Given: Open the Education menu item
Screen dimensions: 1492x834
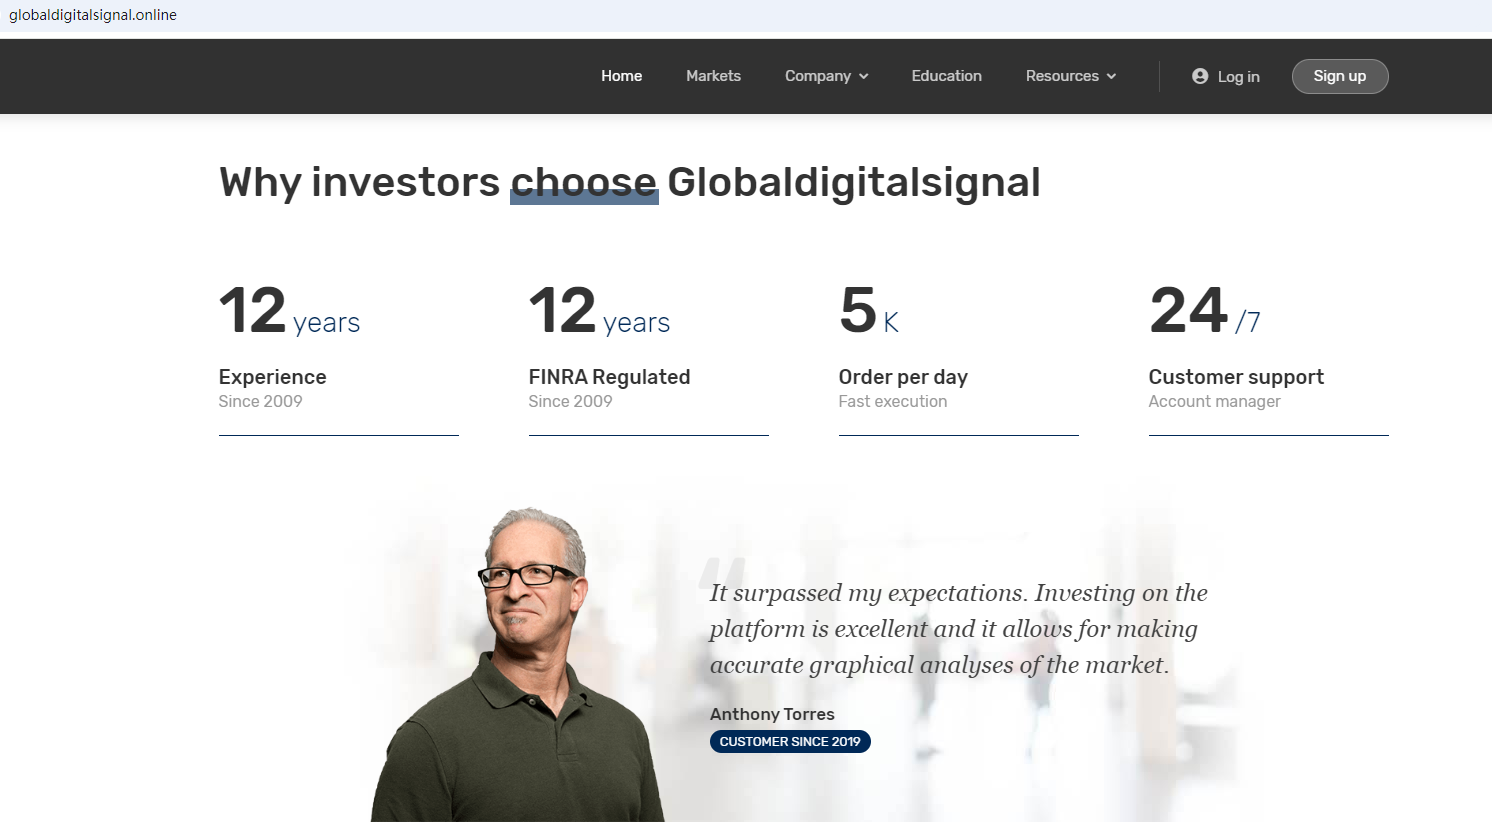Looking at the screenshot, I should (x=946, y=76).
